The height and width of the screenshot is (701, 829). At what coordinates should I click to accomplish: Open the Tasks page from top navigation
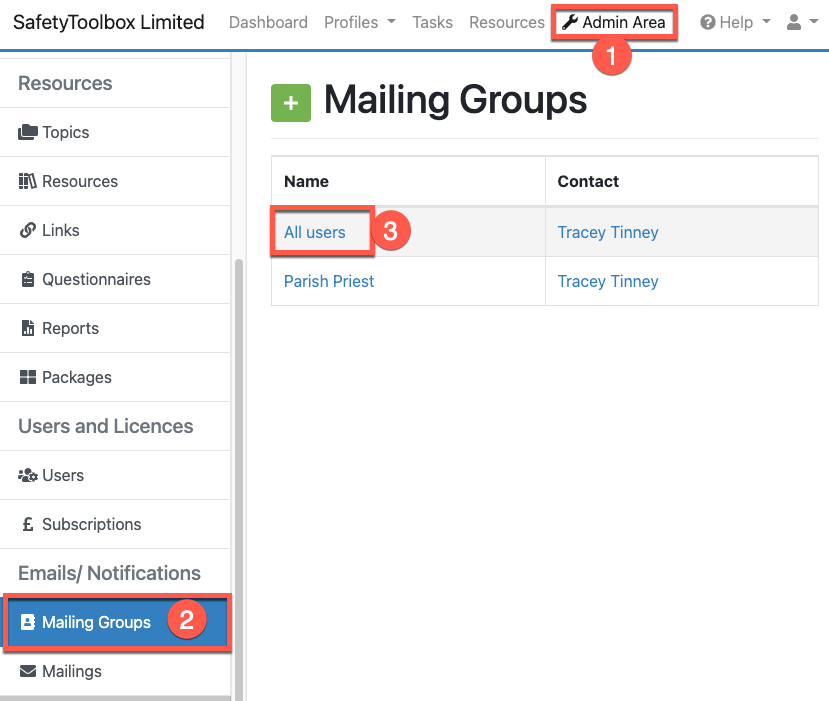(x=432, y=21)
